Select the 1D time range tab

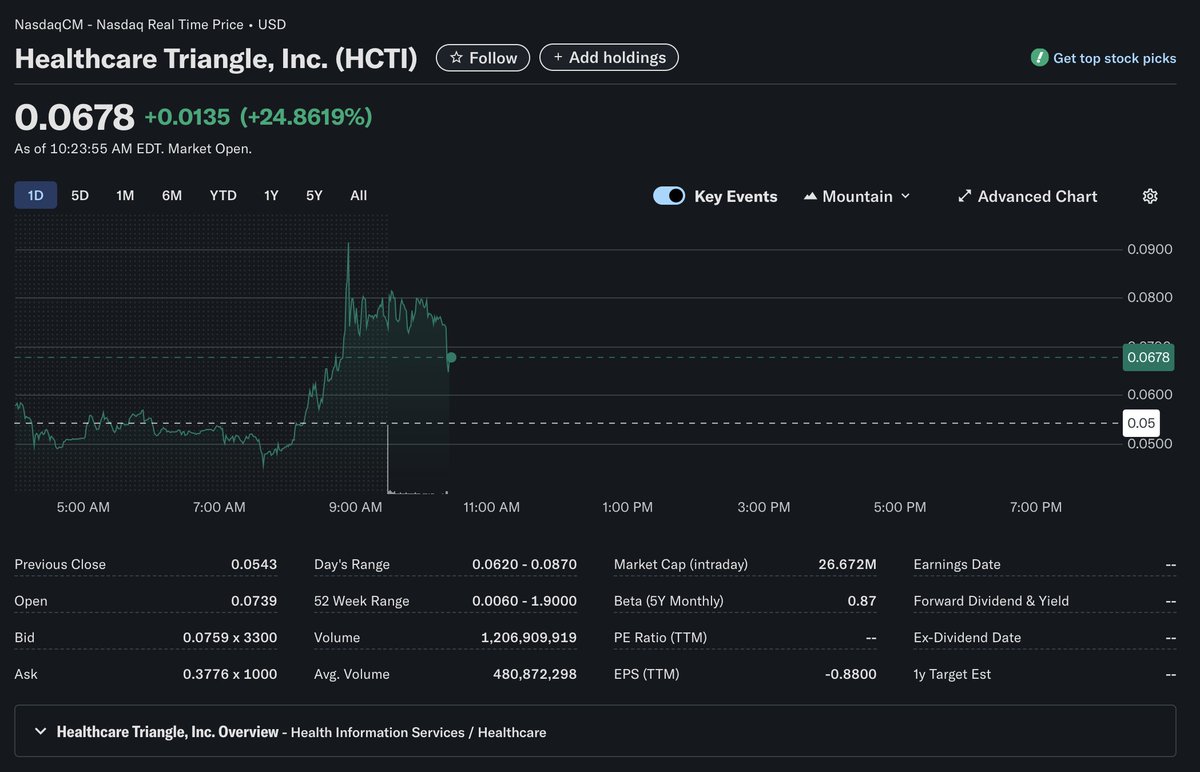[x=36, y=195]
